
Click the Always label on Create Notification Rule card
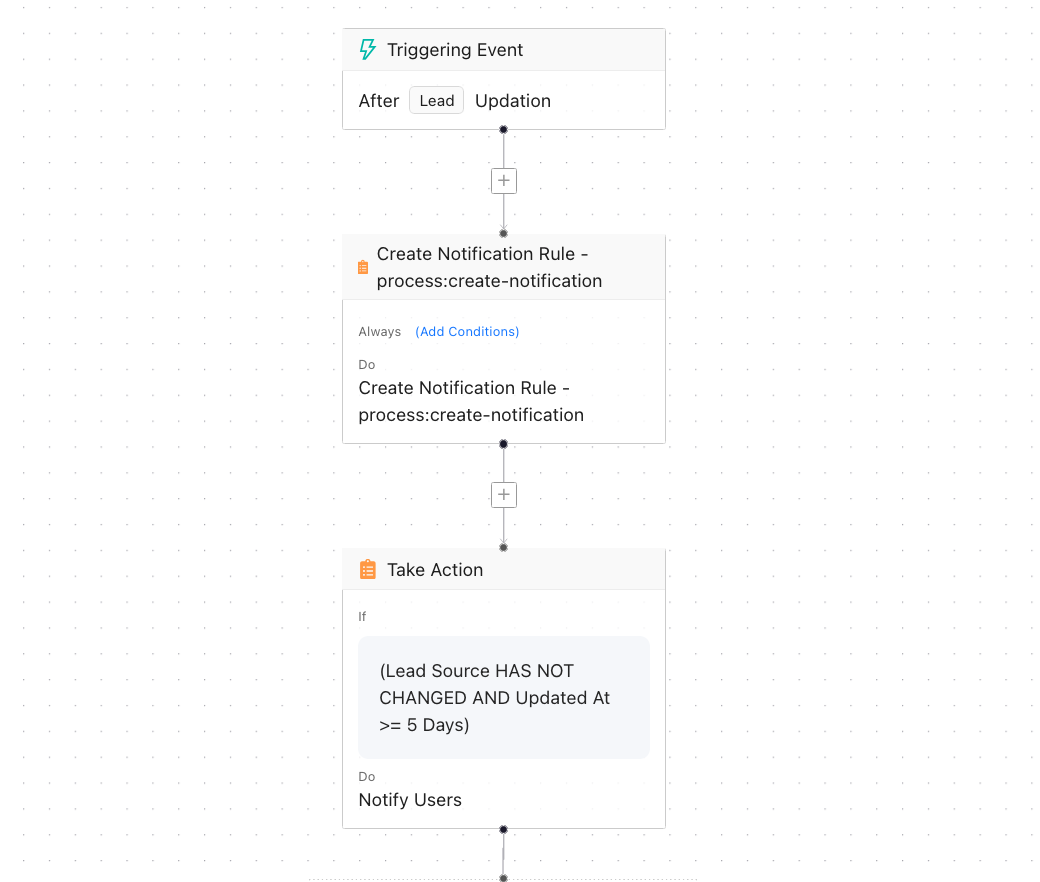(380, 331)
